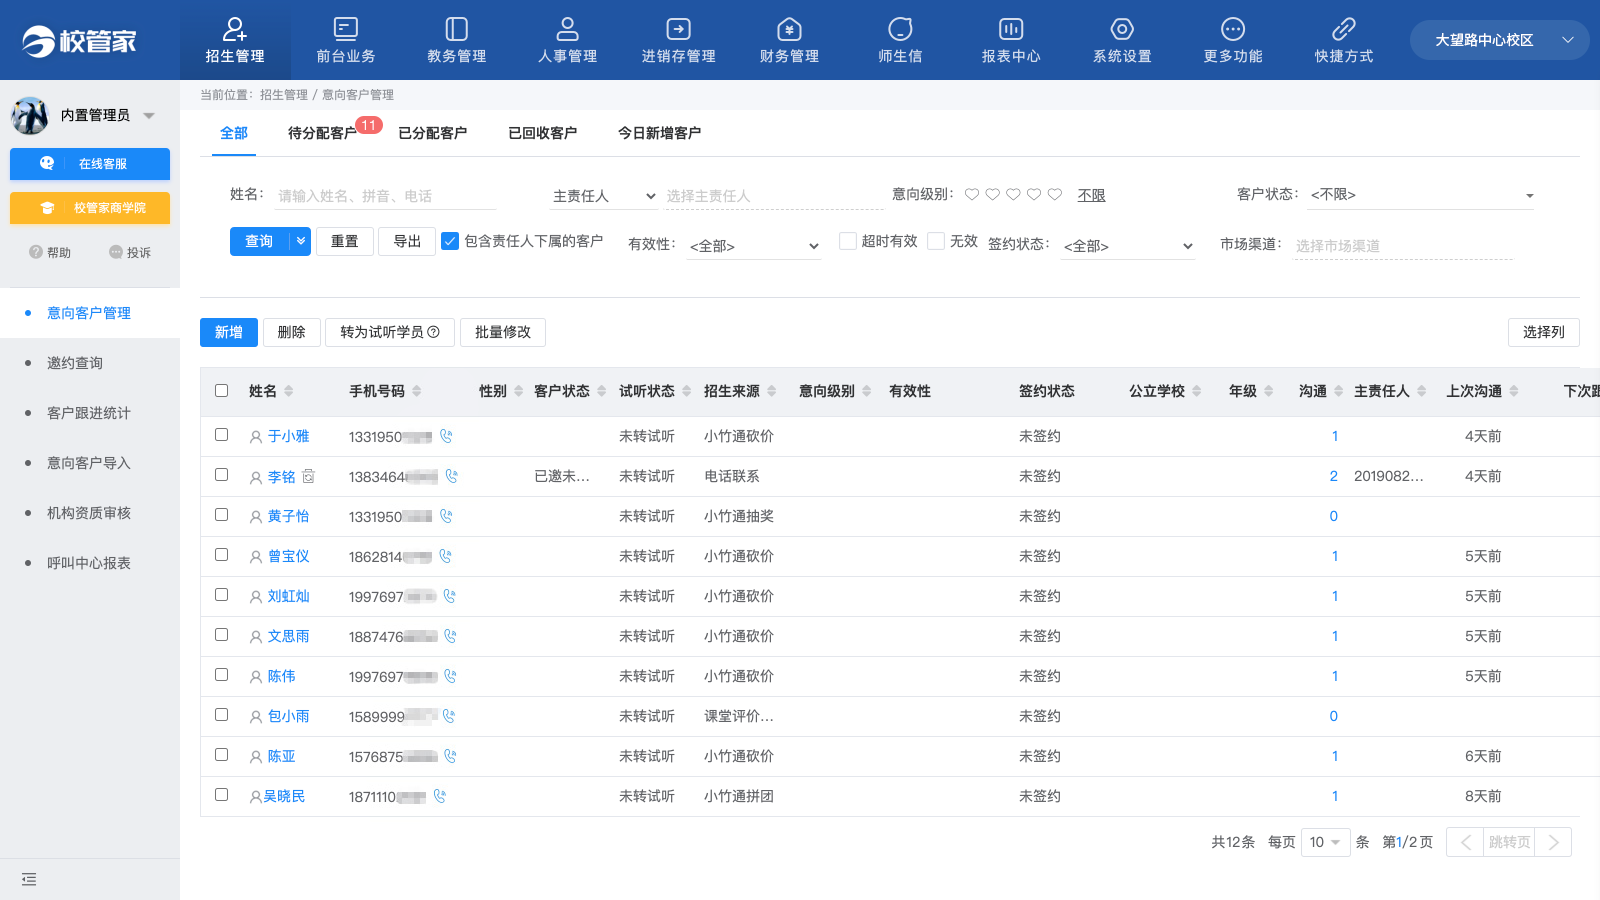Expand the 主责任人 filter type dropdown
This screenshot has height=900, width=1600.
604,196
